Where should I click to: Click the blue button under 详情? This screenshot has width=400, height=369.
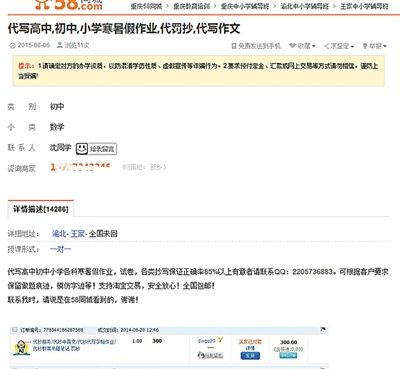250,356
